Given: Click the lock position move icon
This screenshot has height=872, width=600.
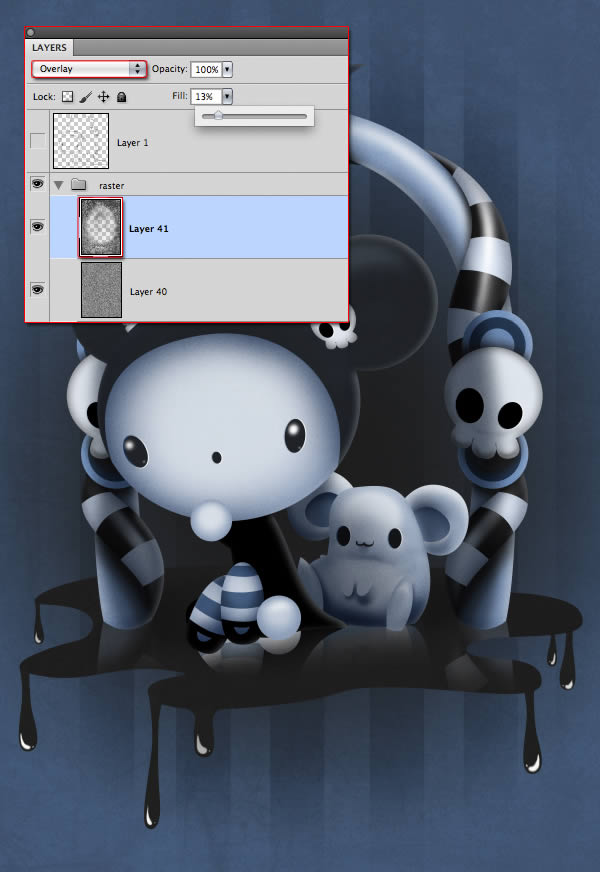Looking at the screenshot, I should coord(103,97).
